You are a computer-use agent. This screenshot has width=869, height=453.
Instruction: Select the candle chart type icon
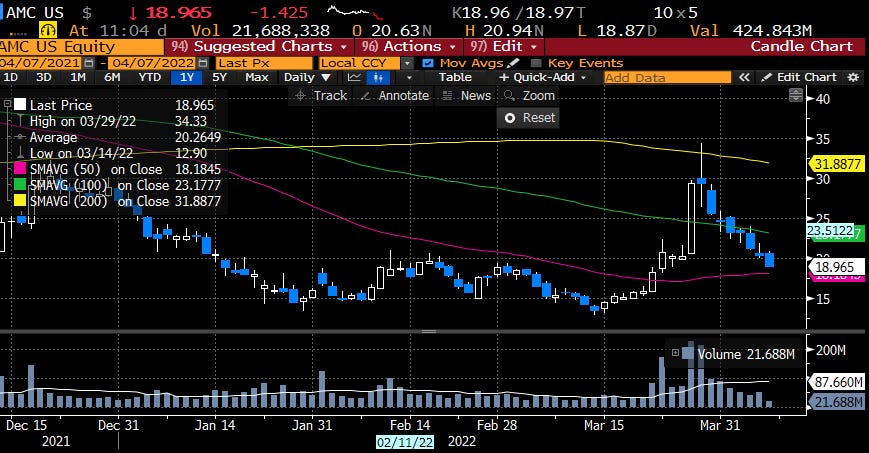point(379,78)
